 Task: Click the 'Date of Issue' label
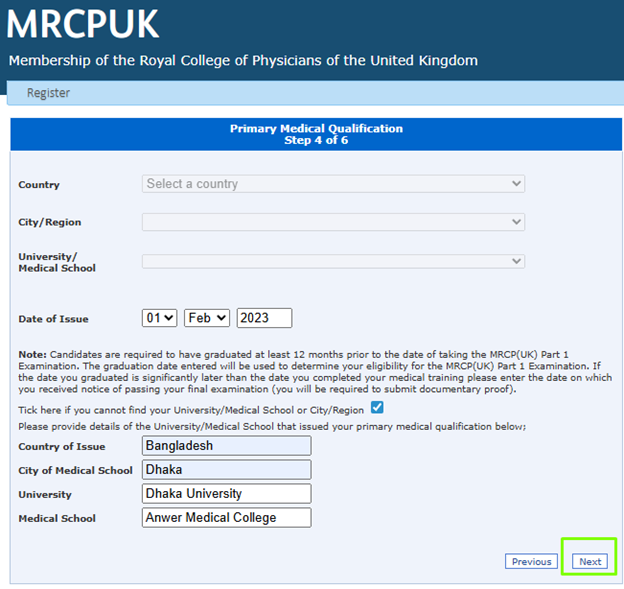pyautogui.click(x=53, y=319)
